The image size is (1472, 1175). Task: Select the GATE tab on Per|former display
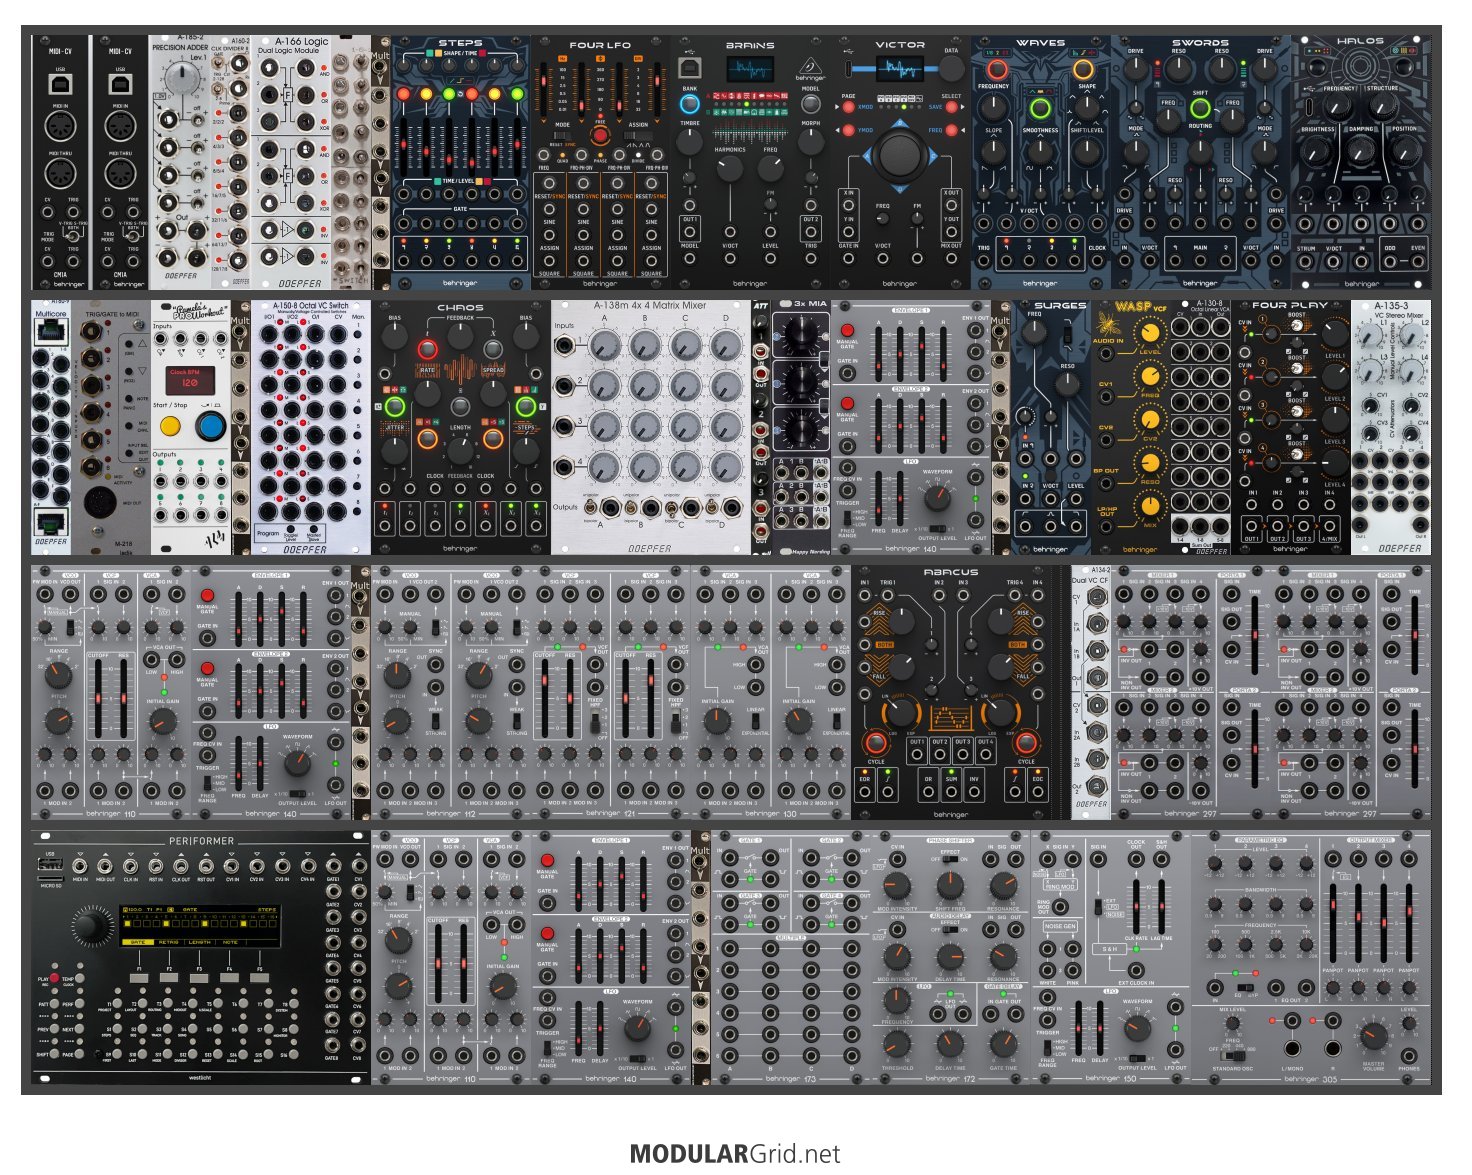[139, 942]
